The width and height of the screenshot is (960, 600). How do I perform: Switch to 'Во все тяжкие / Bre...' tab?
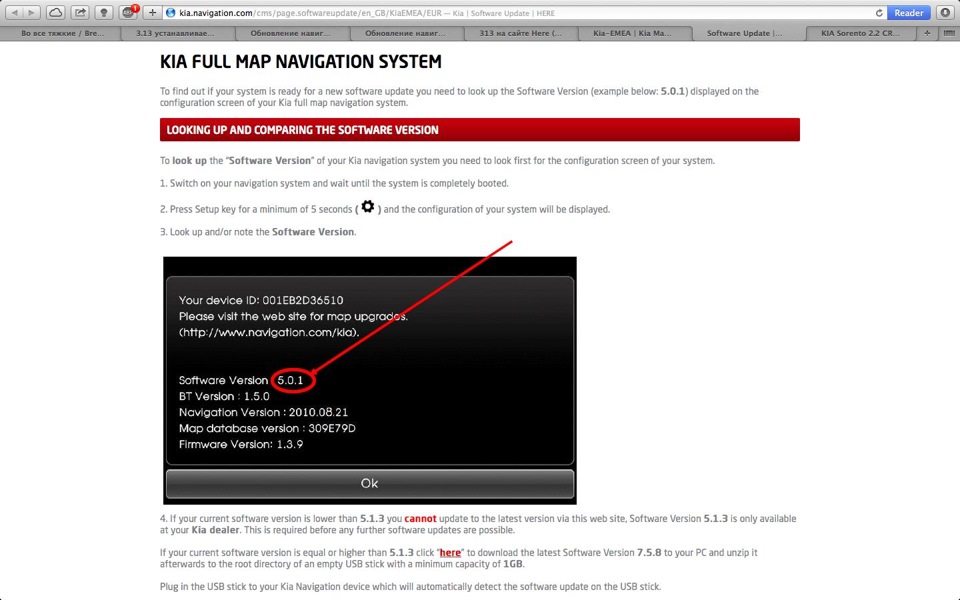coord(62,33)
